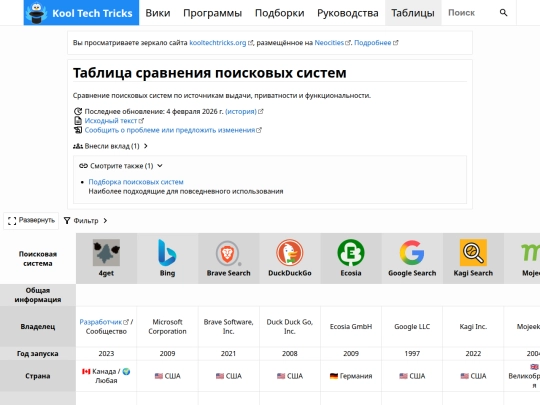Click the report problem icon
This screenshot has width=540, height=405.
[x=78, y=130]
